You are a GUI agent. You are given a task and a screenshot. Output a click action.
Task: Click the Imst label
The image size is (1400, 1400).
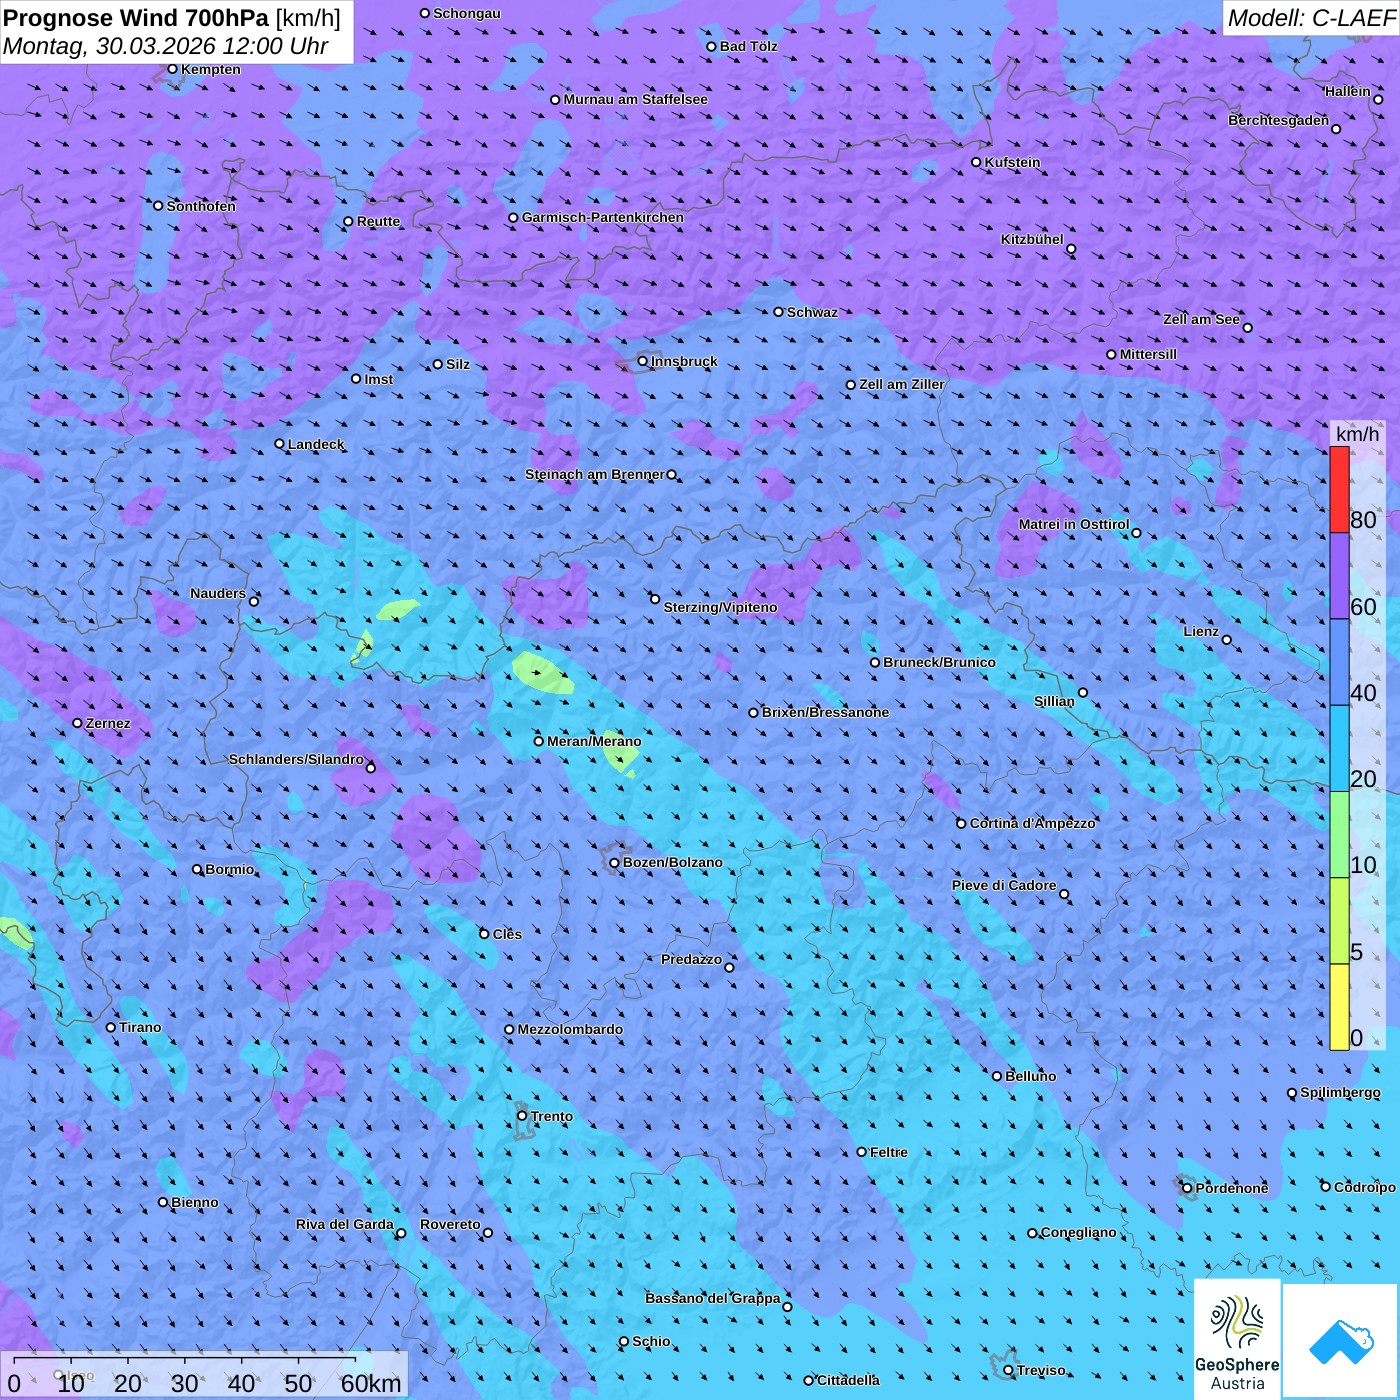pyautogui.click(x=378, y=379)
